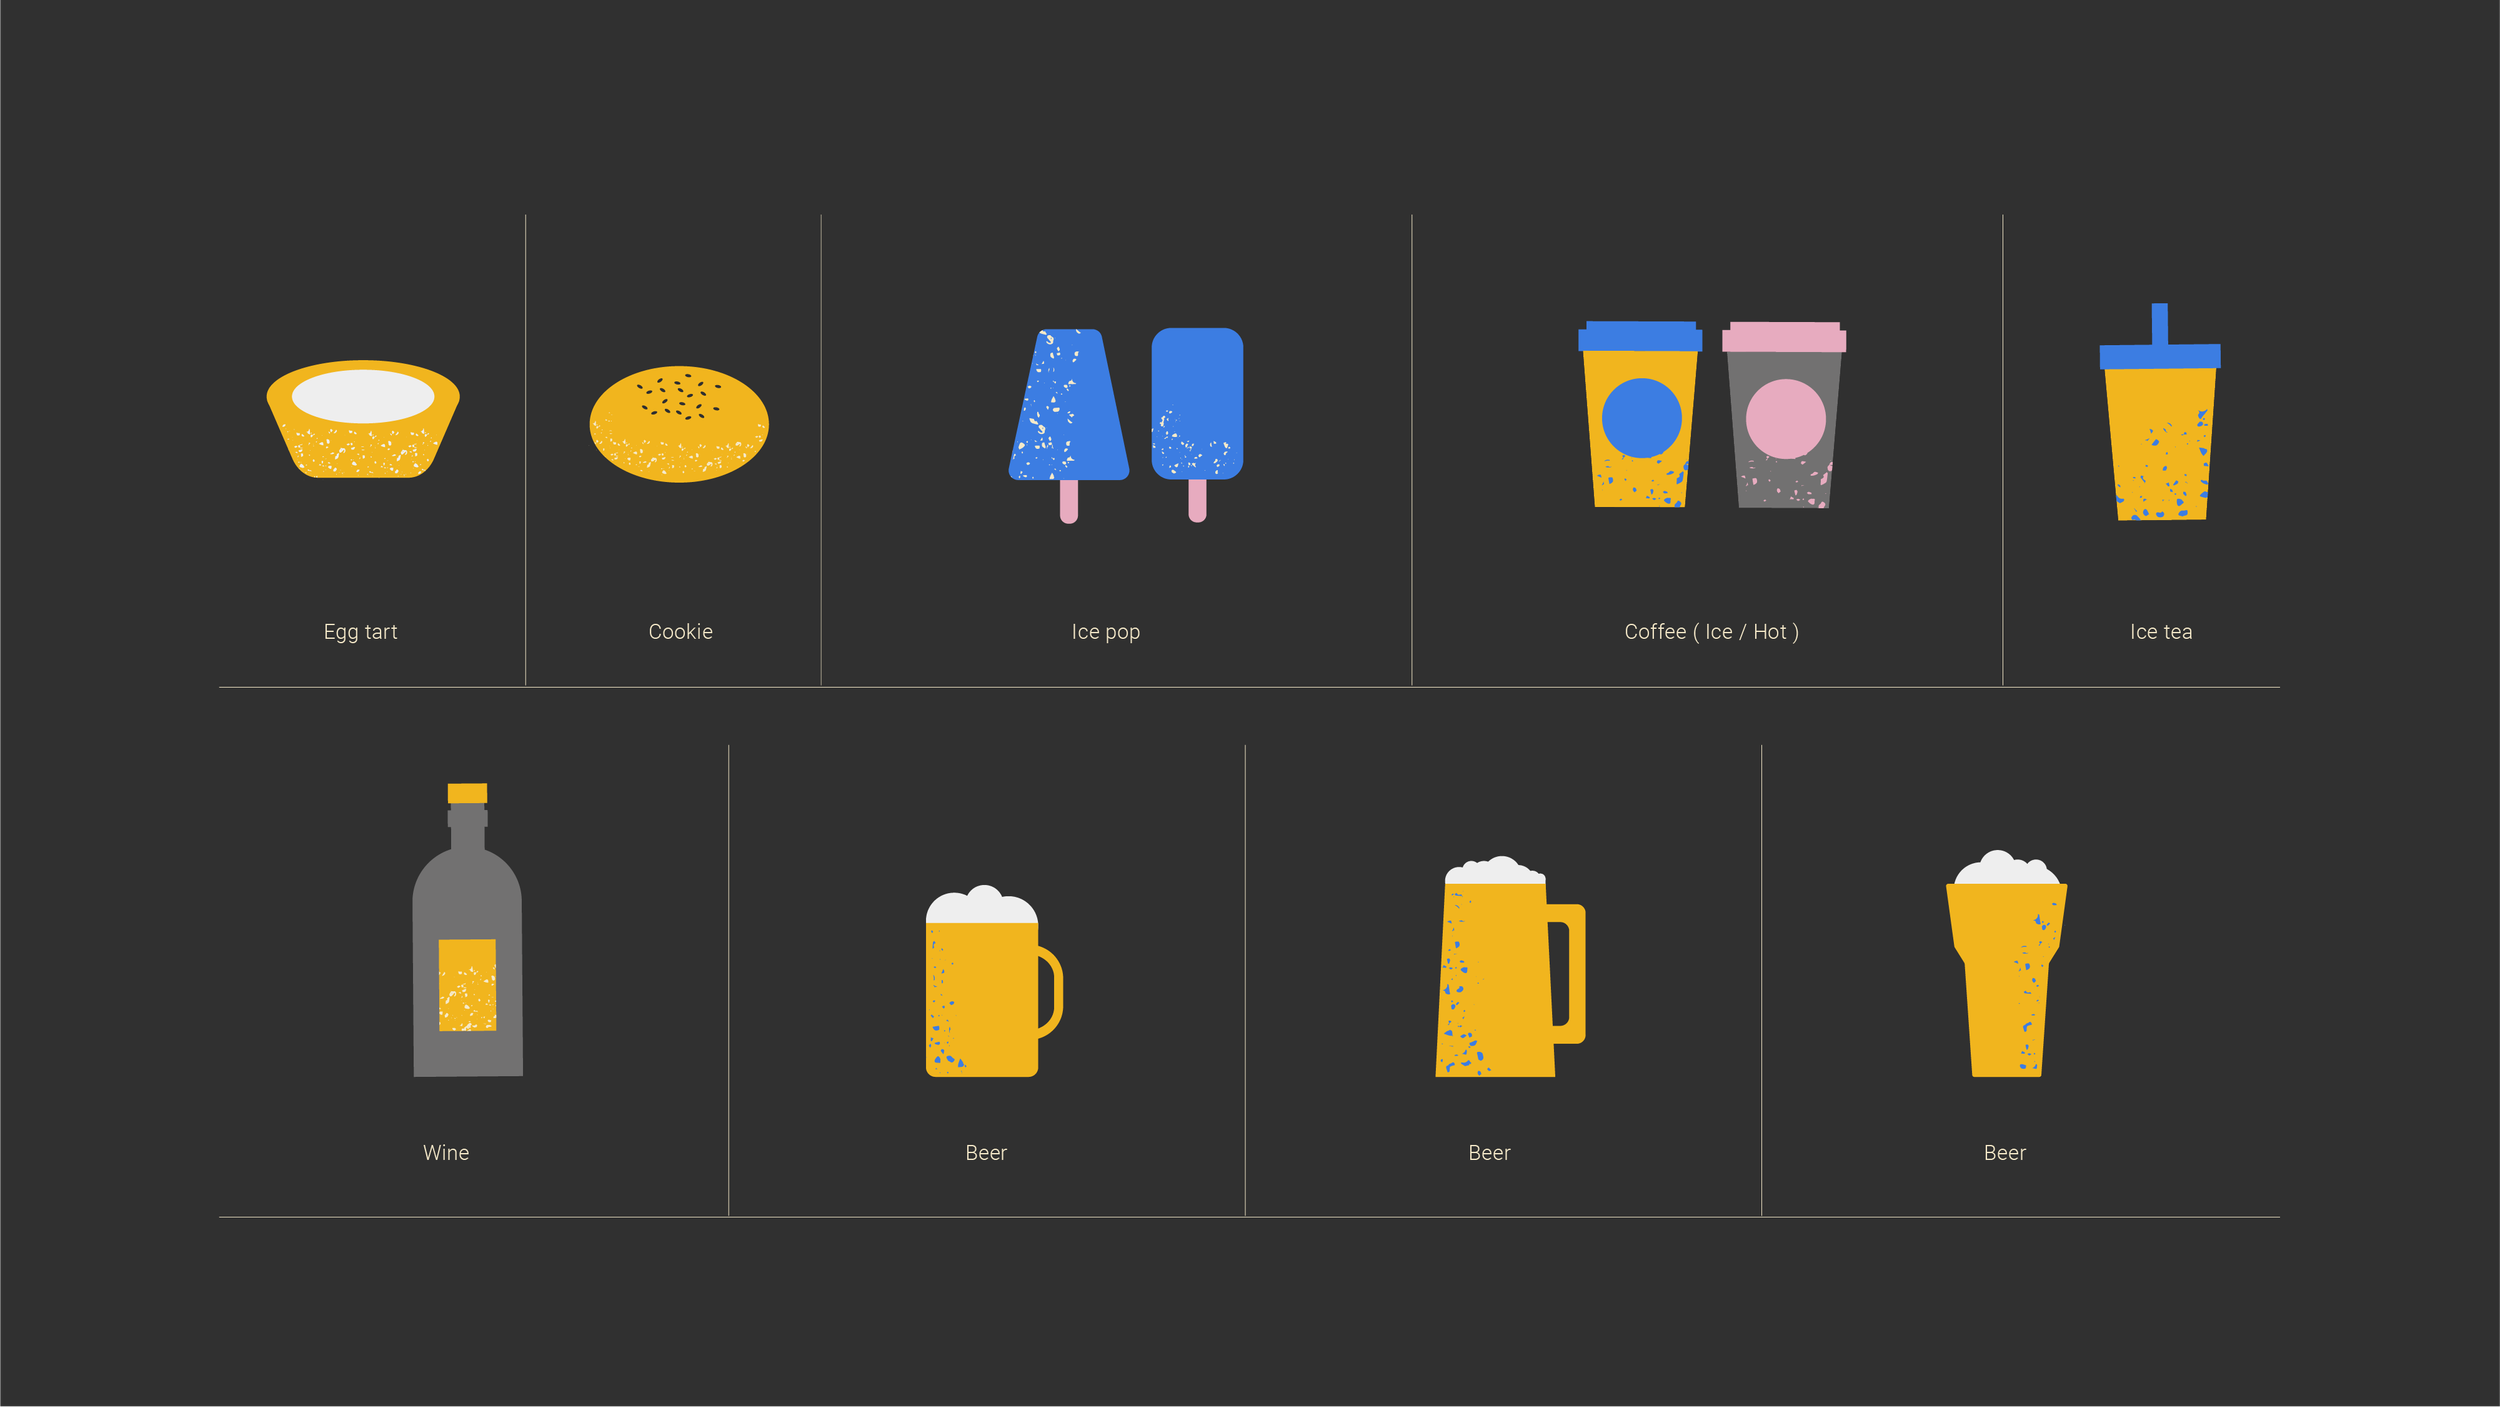Viewport: 2500px width, 1407px height.
Task: Click the blue lid of the iced coffee
Action: click(x=1640, y=336)
